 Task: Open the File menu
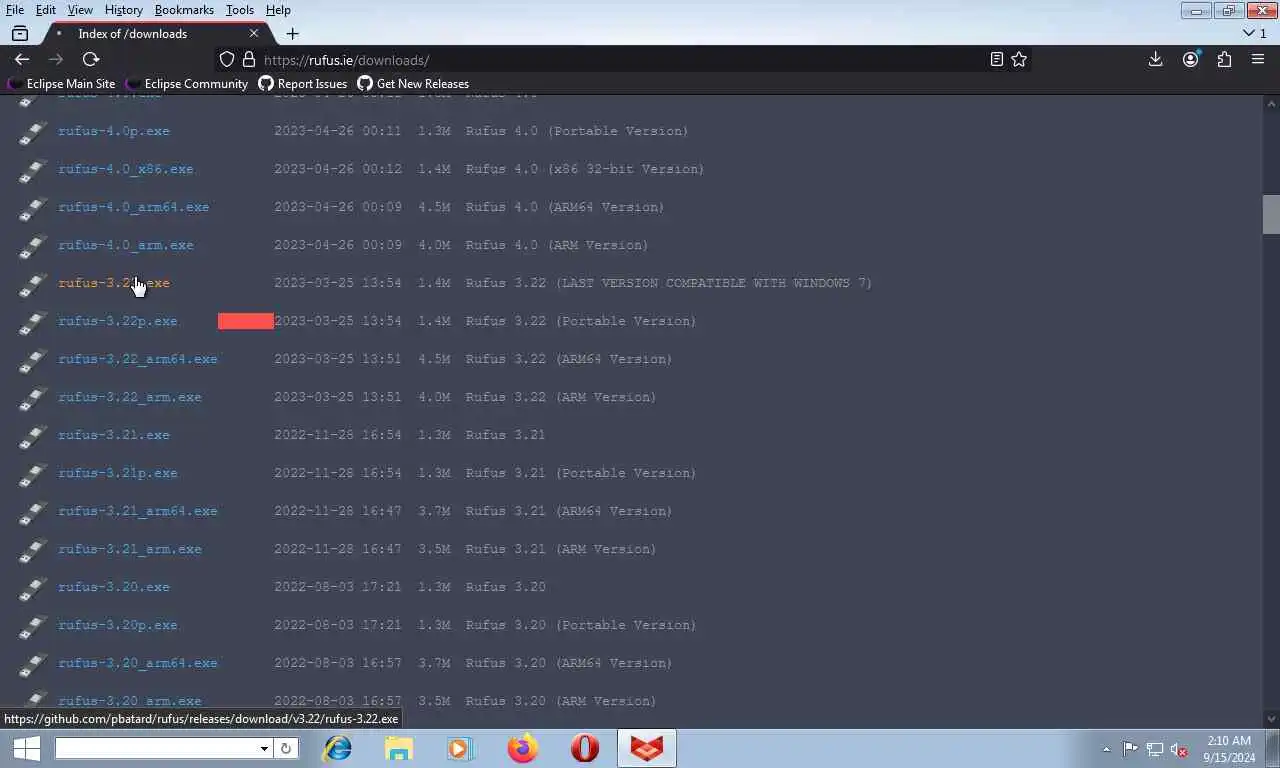point(15,10)
